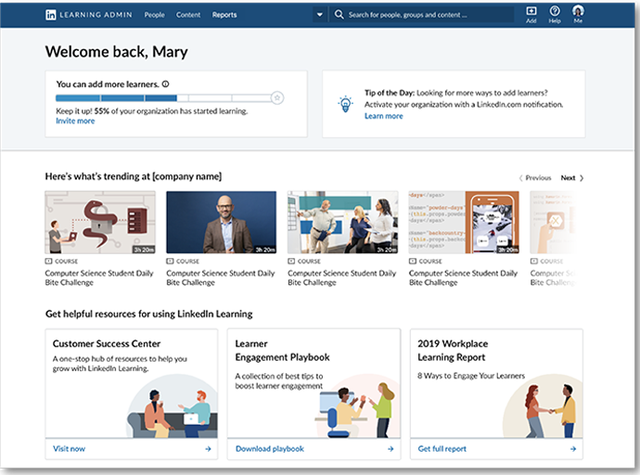Open the Learner Engagement Playbook card title
640x475 pixels.
tap(282, 351)
